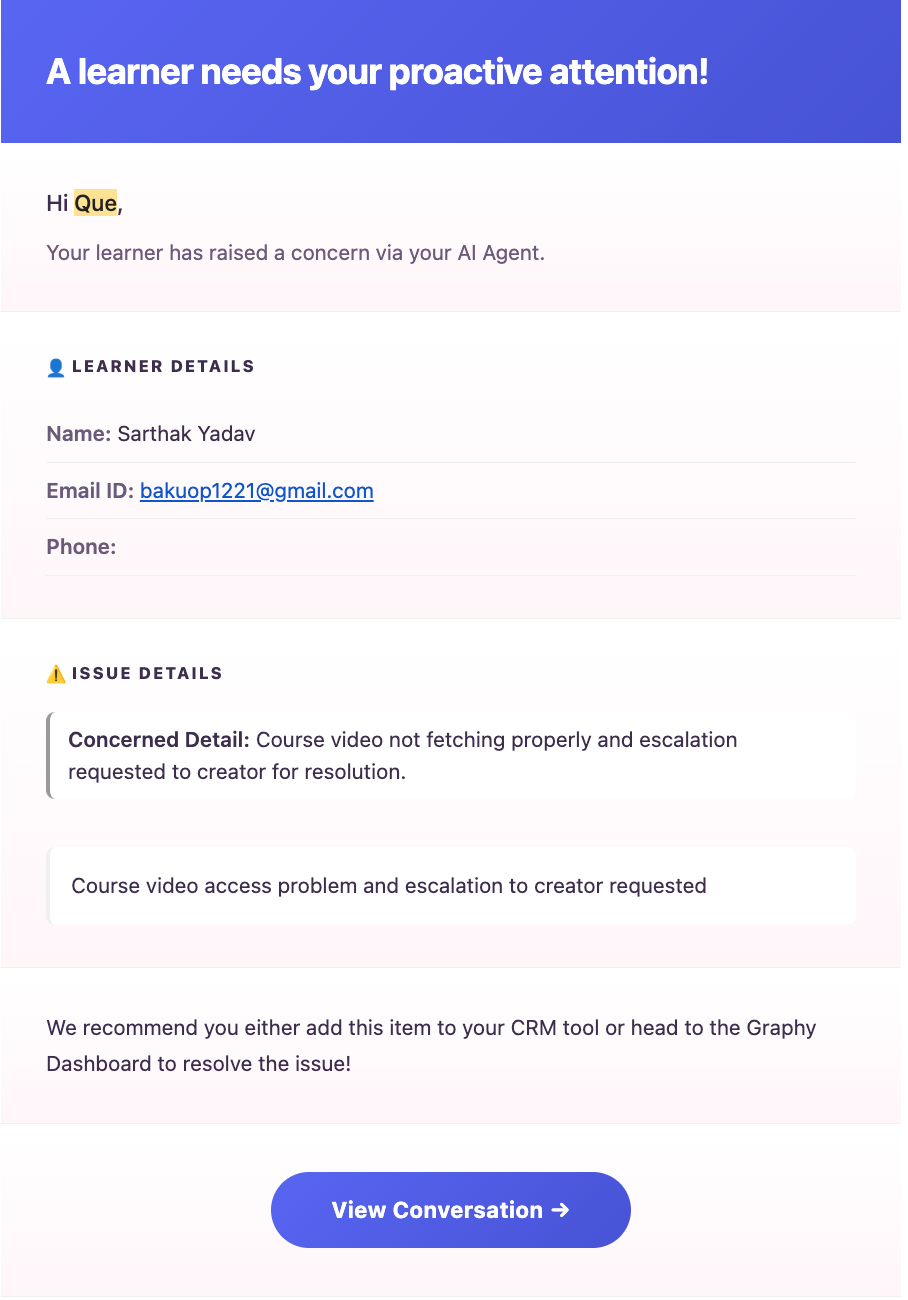The image size is (908, 1300).
Task: Click the Concerned Detail bold label
Action: (x=158, y=740)
